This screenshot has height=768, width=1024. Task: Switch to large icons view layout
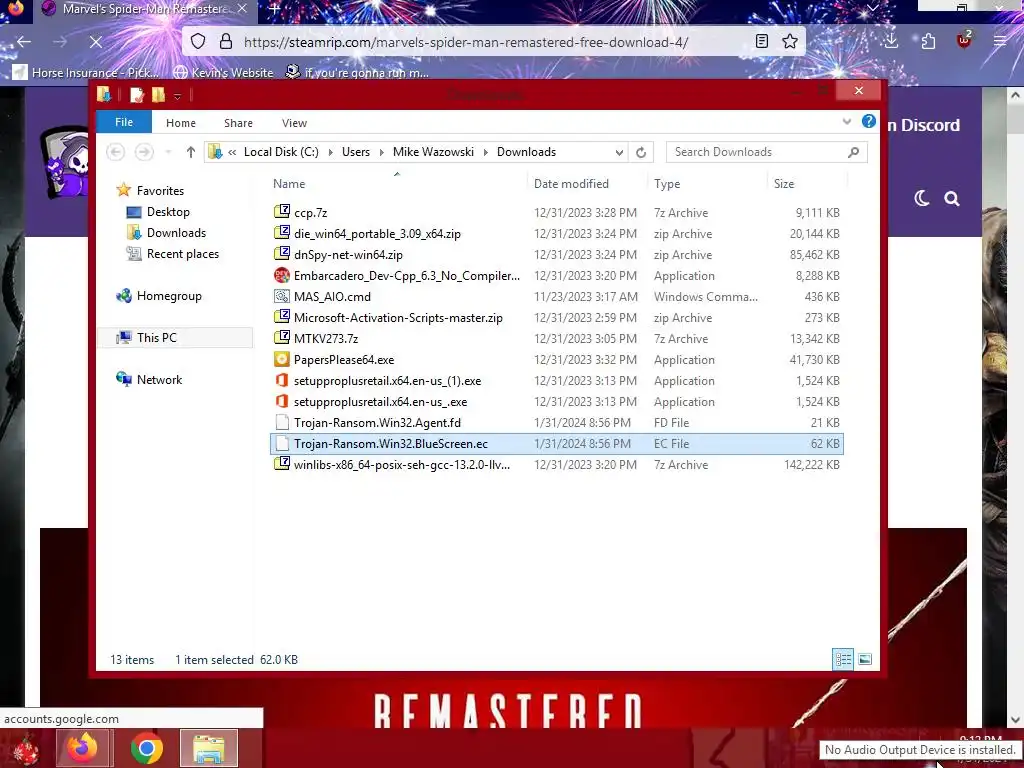point(865,659)
